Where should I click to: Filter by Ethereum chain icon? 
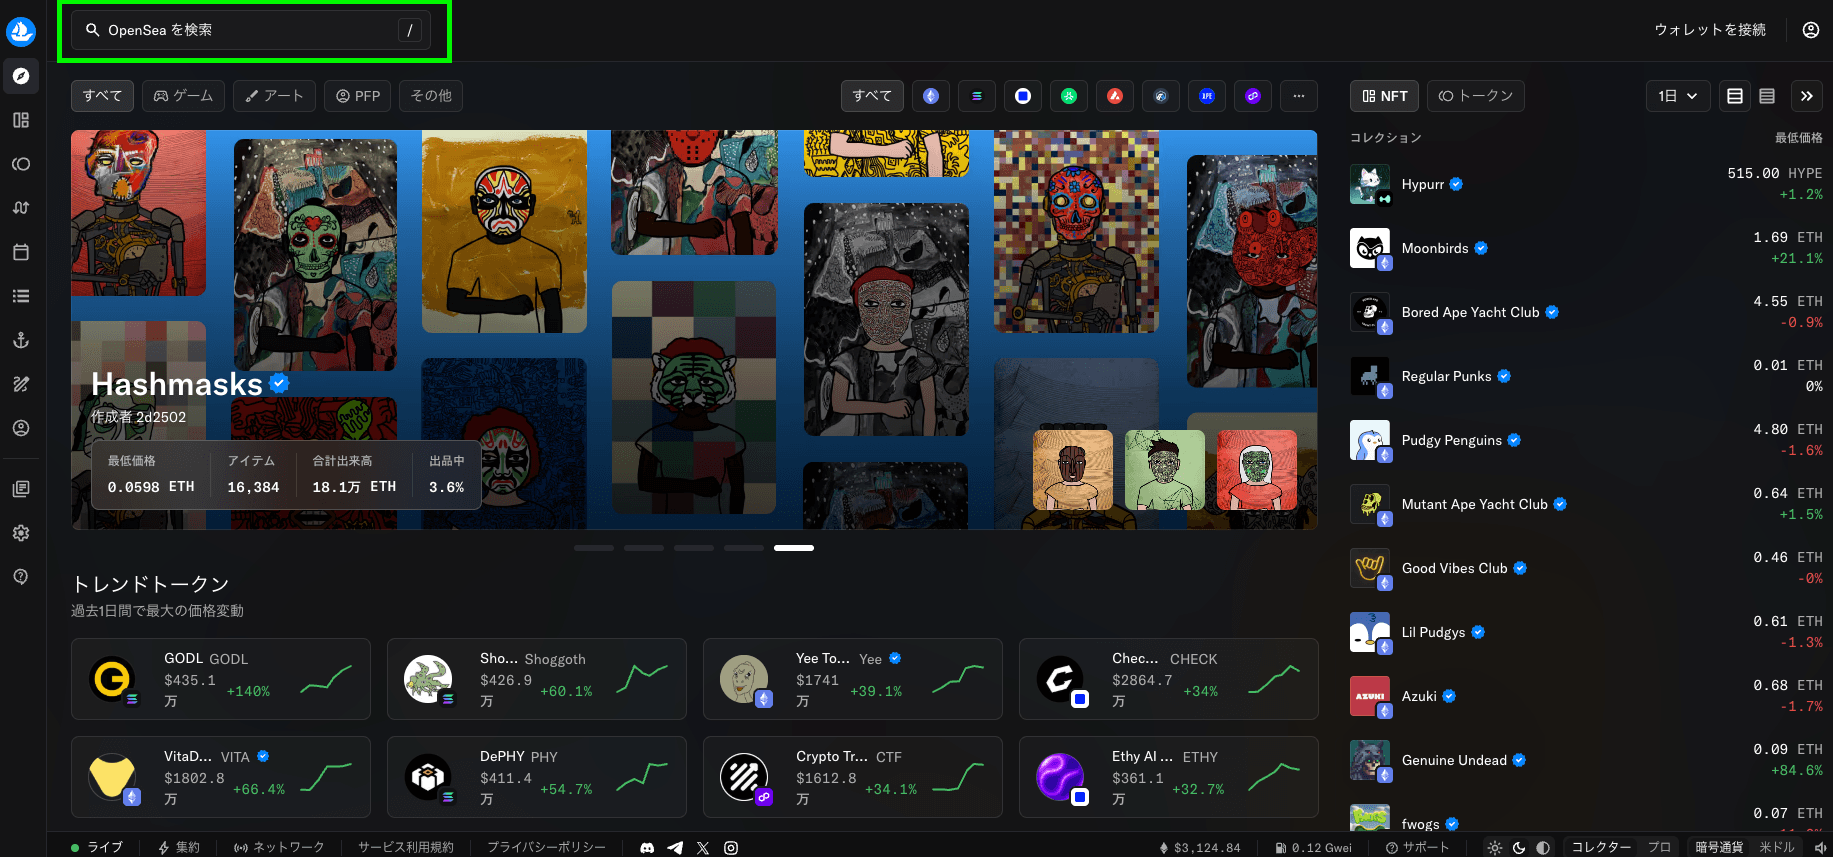point(931,96)
